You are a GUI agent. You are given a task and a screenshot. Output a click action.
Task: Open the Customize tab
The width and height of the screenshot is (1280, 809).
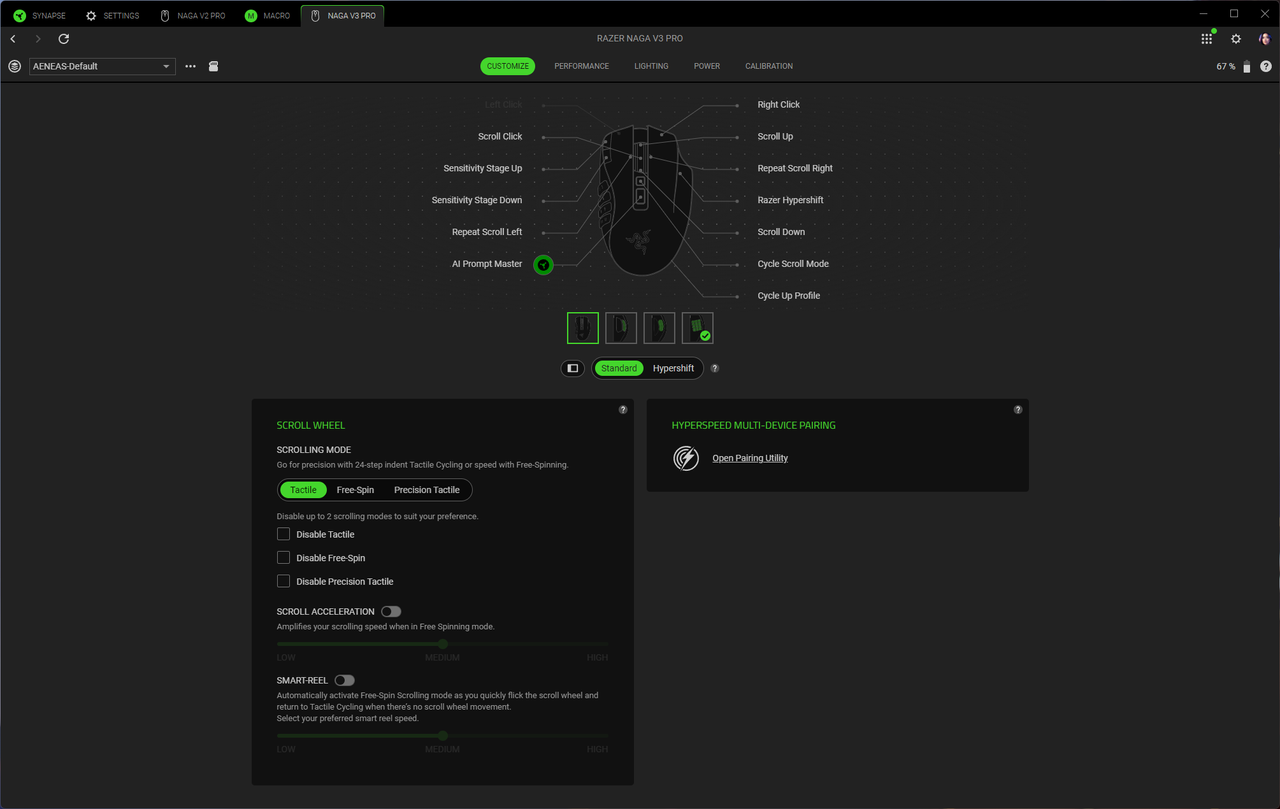click(x=508, y=66)
